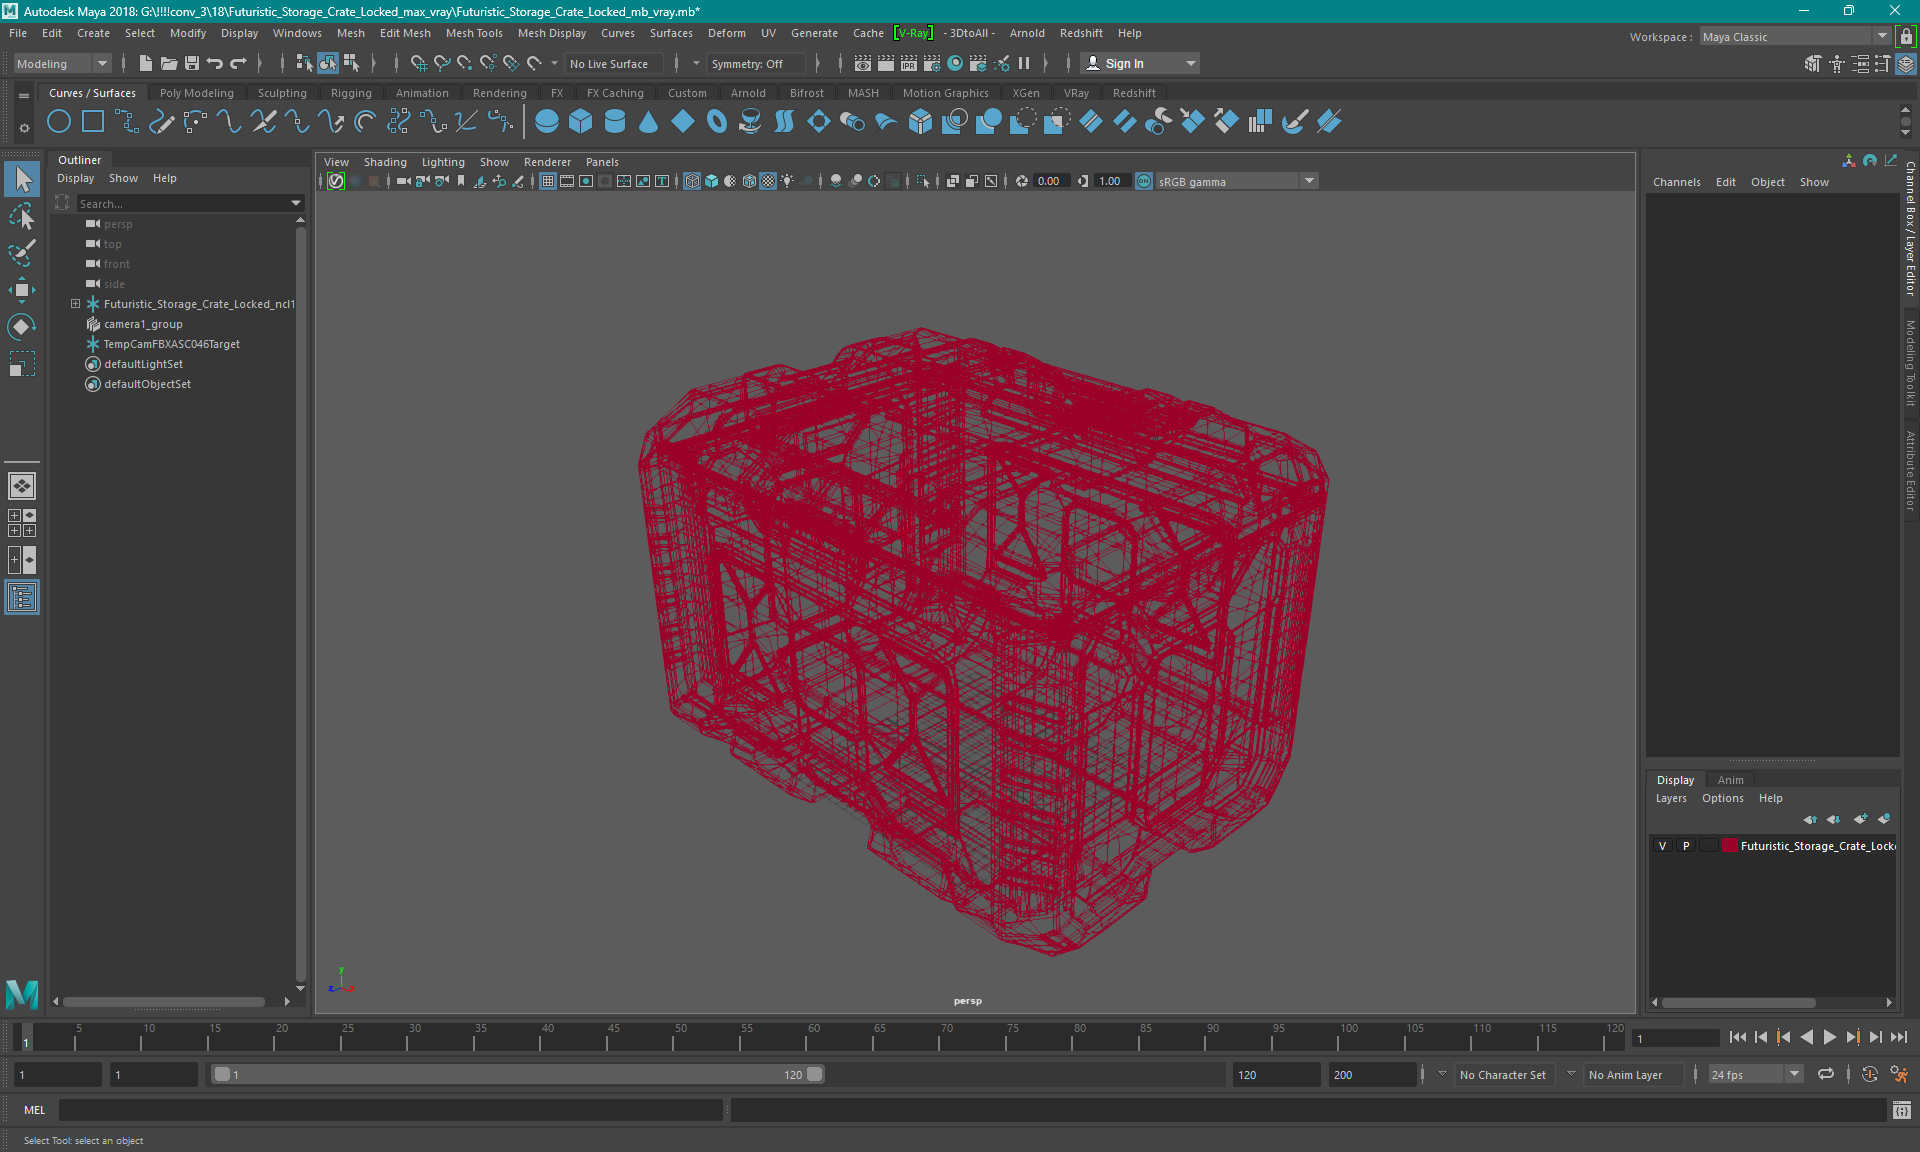Expand Futuristic_Storage_Crate_Locked node
The image size is (1920, 1152).
75,303
